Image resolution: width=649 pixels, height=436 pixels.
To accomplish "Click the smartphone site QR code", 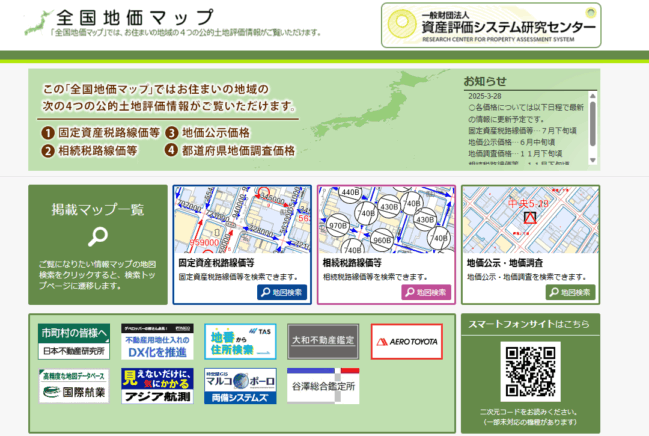I will click(531, 371).
